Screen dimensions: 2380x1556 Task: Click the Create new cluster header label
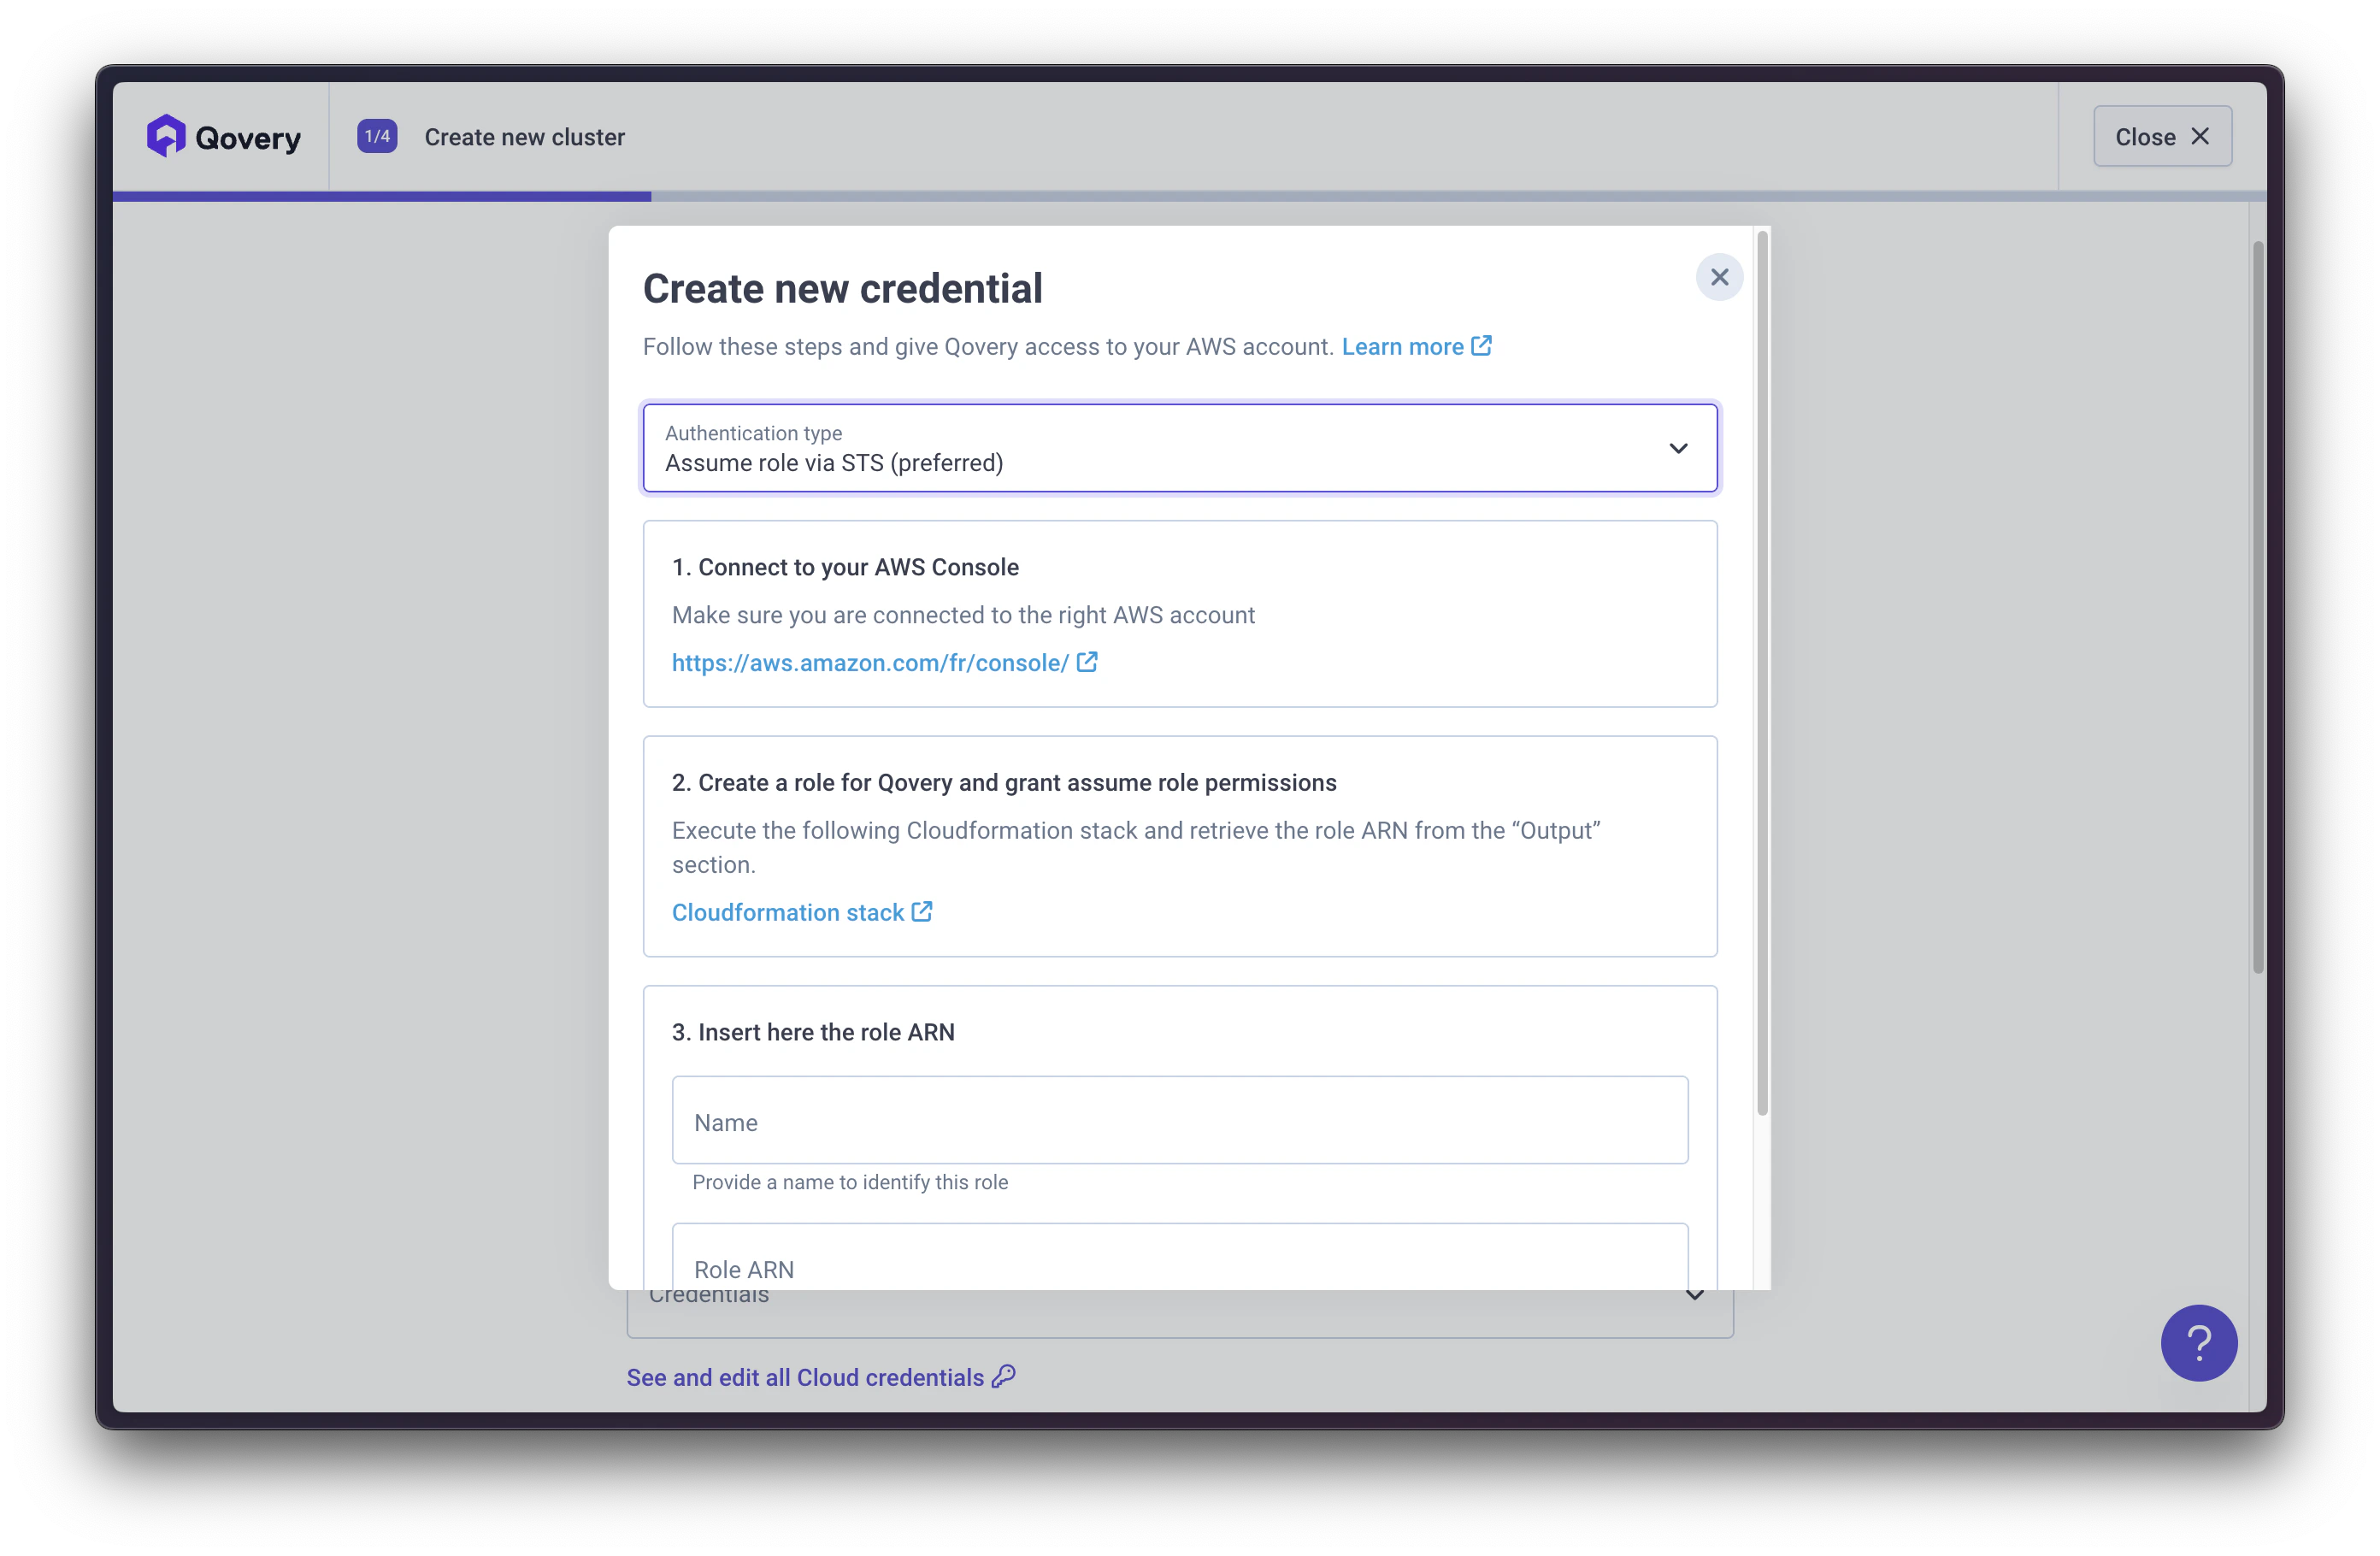click(x=524, y=137)
